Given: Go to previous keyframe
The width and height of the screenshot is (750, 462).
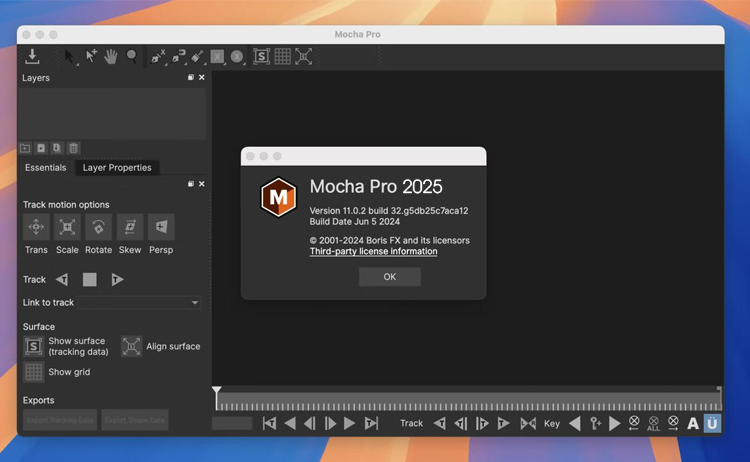Looking at the screenshot, I should 575,423.
